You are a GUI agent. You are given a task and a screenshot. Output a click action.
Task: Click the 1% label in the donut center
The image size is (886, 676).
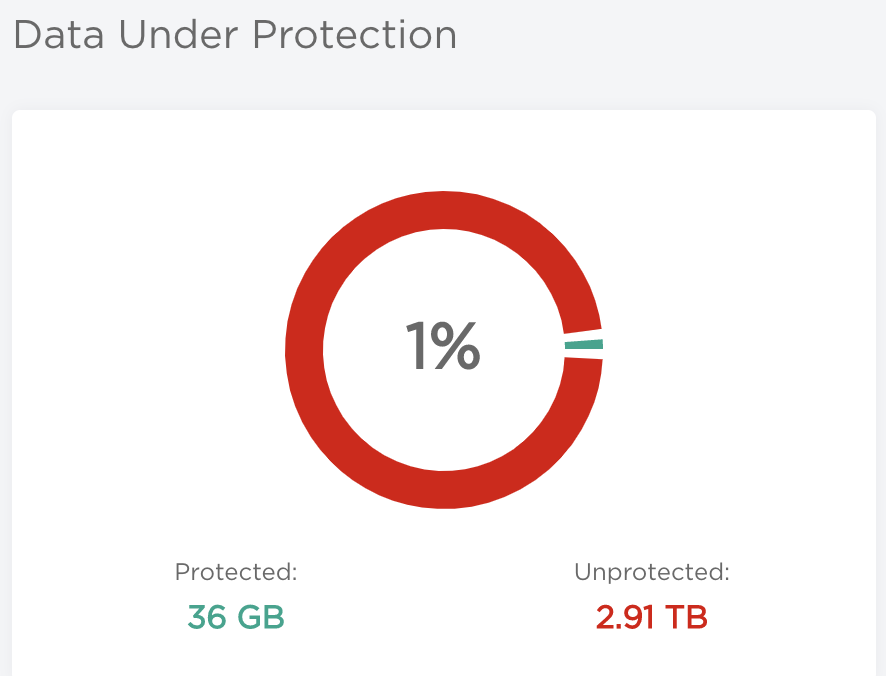pos(443,347)
